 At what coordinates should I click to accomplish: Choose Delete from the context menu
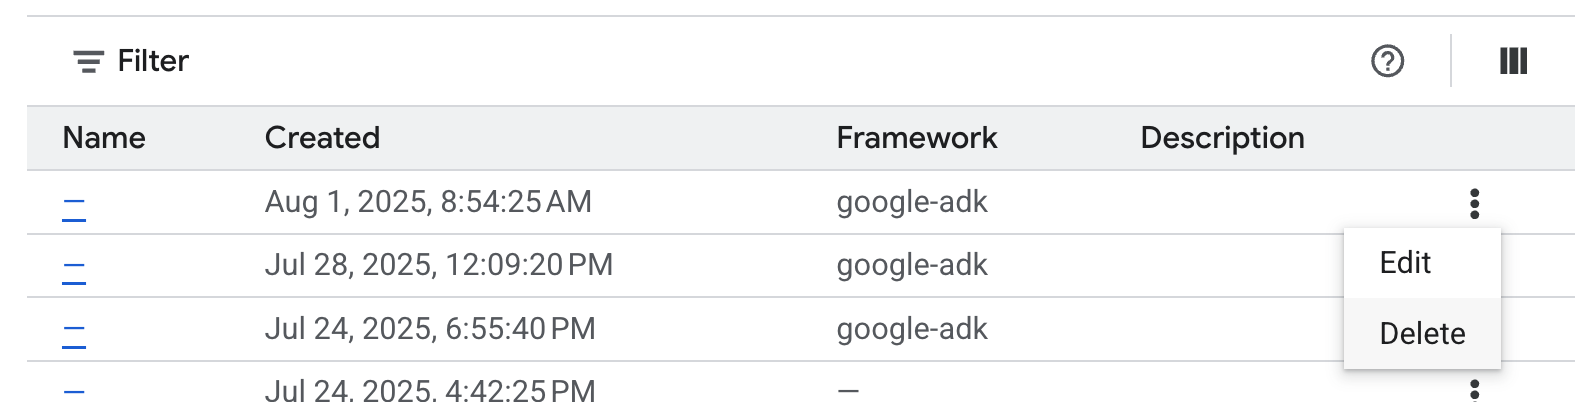coord(1422,334)
